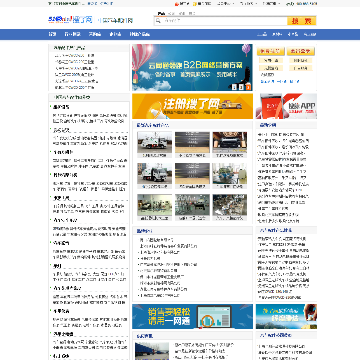Image resolution: width=360 pixels, height=360 pixels.
Task: Open the third-row left factory equipment thumbnail
Action: (x=155, y=205)
